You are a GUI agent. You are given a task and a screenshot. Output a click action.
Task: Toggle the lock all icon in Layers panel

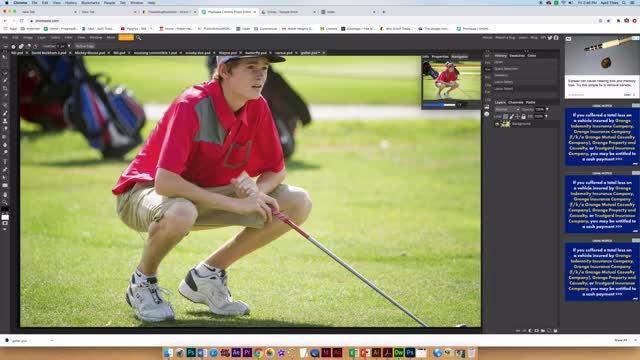pos(523,116)
